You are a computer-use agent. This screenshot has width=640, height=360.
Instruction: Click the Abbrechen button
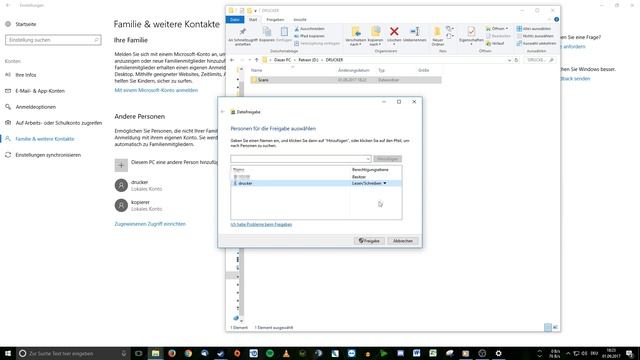pos(402,241)
